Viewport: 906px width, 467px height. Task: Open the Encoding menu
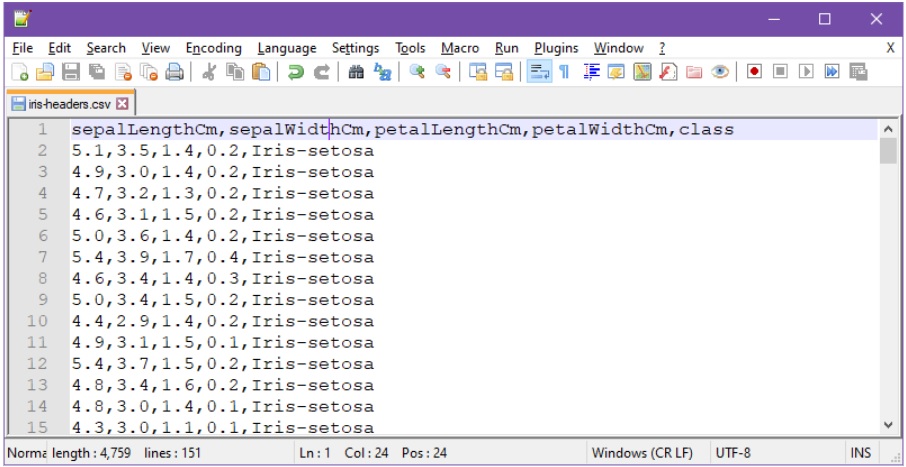[x=213, y=48]
